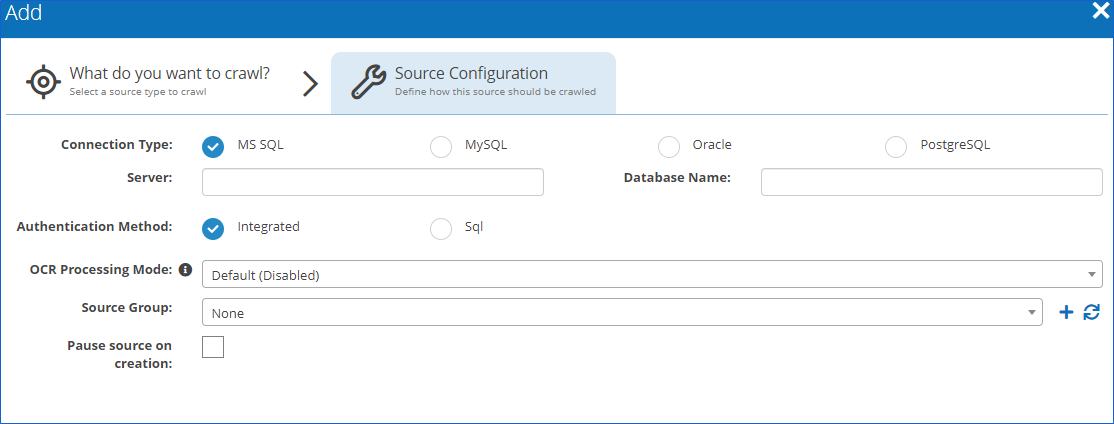Open the OCR Processing Mode dropdown

651,275
